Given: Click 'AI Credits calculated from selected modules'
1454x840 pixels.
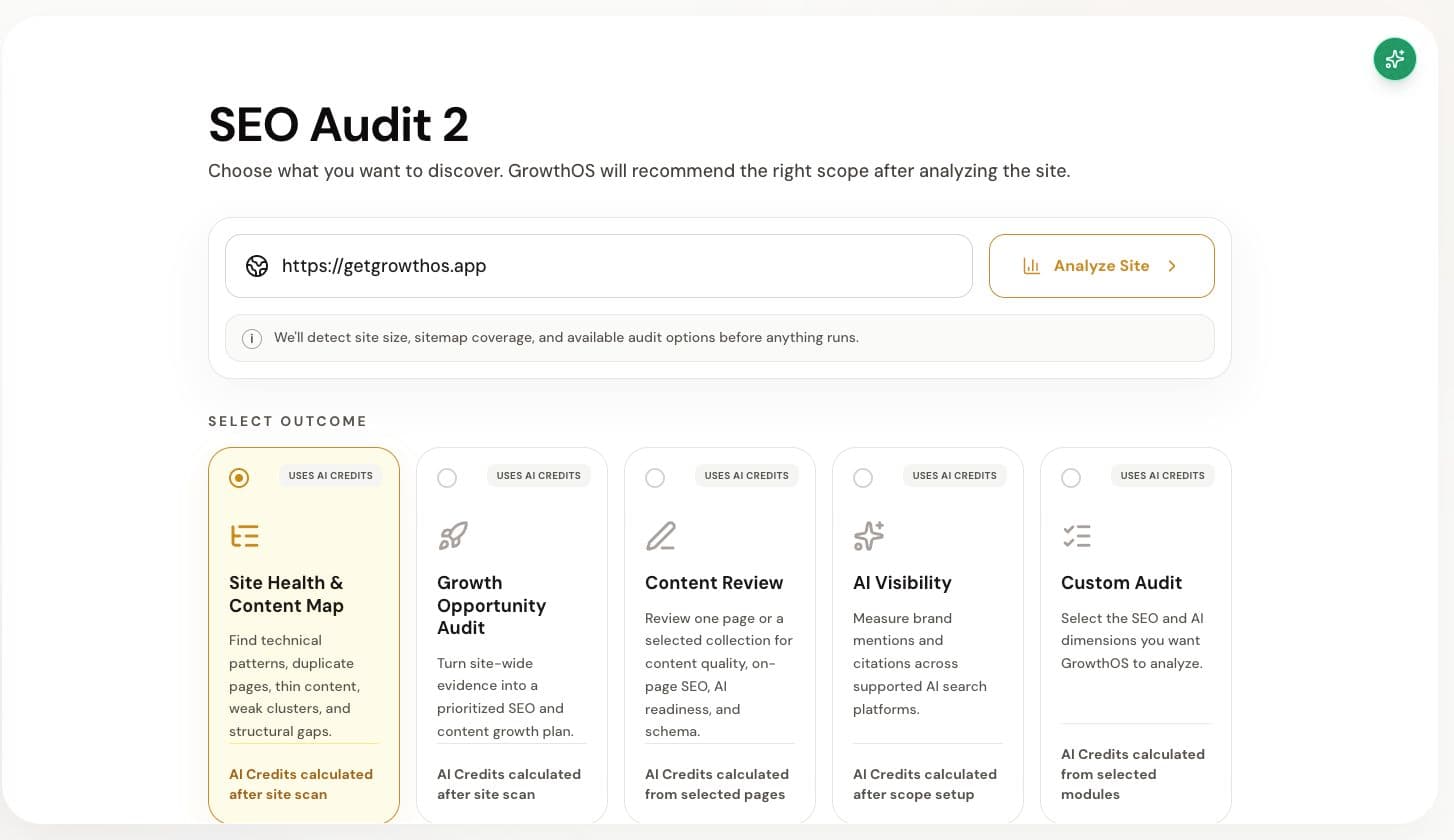Looking at the screenshot, I should coord(1133,774).
